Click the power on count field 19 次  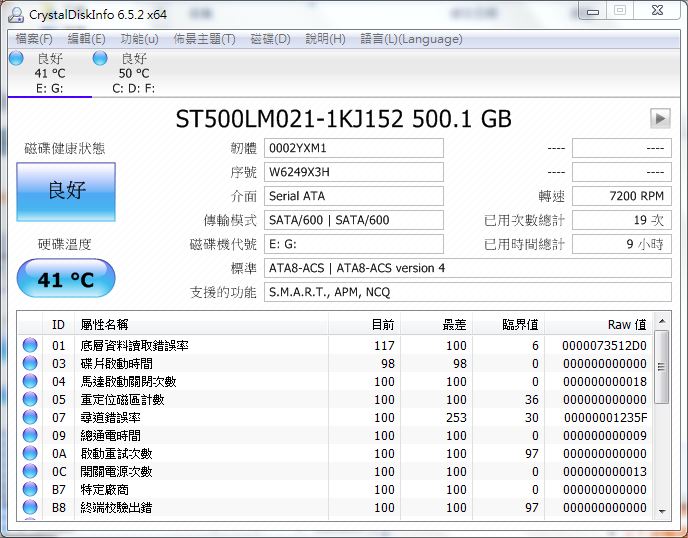point(622,220)
